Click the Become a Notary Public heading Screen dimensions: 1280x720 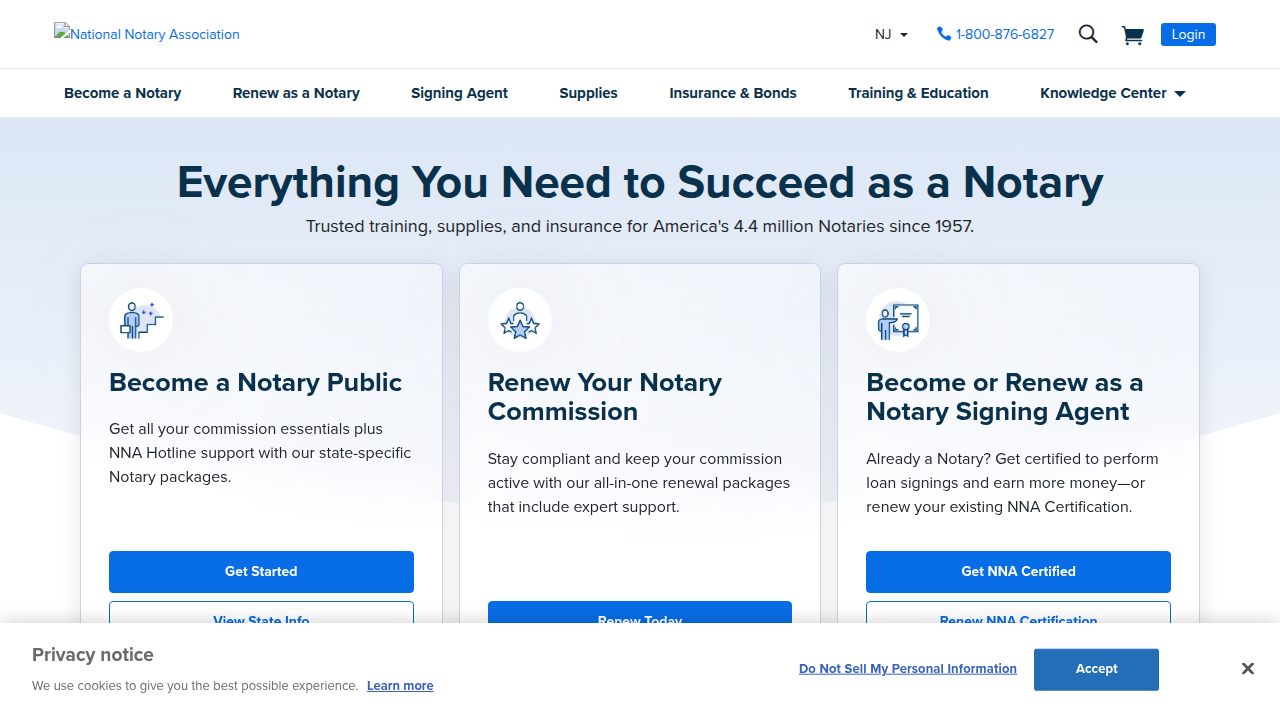(x=255, y=383)
